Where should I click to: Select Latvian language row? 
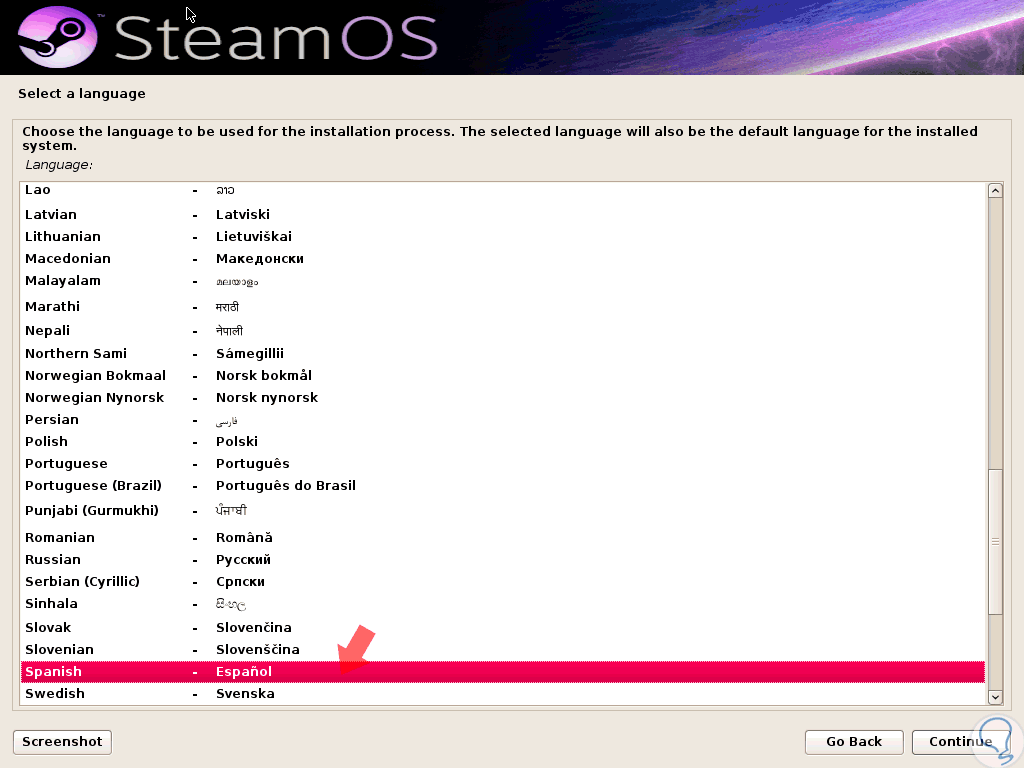(x=502, y=214)
